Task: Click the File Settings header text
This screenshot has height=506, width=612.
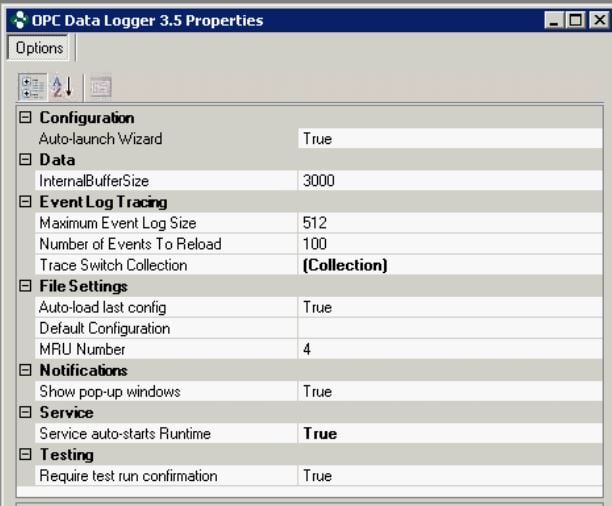Action: [83, 286]
